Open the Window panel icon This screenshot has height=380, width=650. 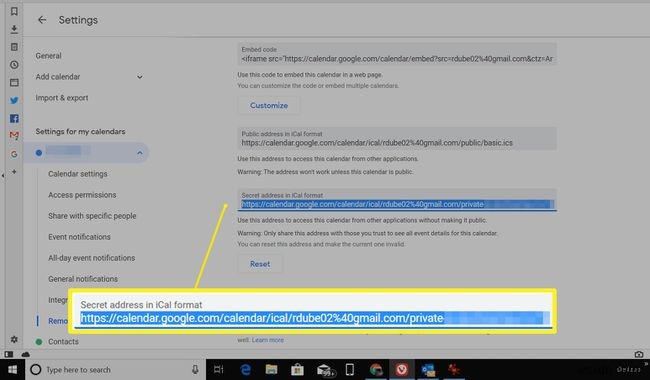pyautogui.click(x=14, y=82)
